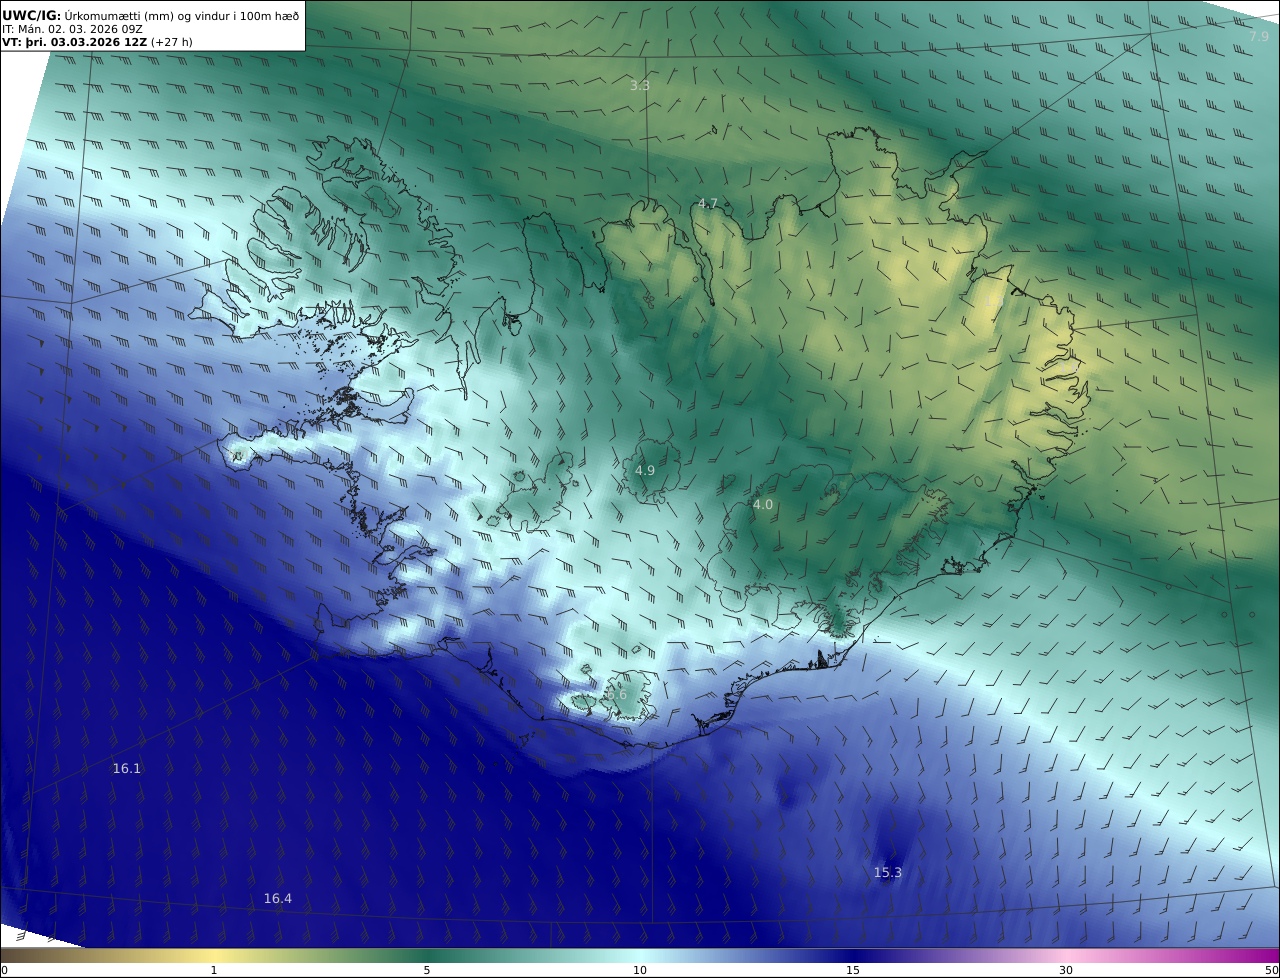Click the 4.9 value label on the central glacier

coord(645,470)
